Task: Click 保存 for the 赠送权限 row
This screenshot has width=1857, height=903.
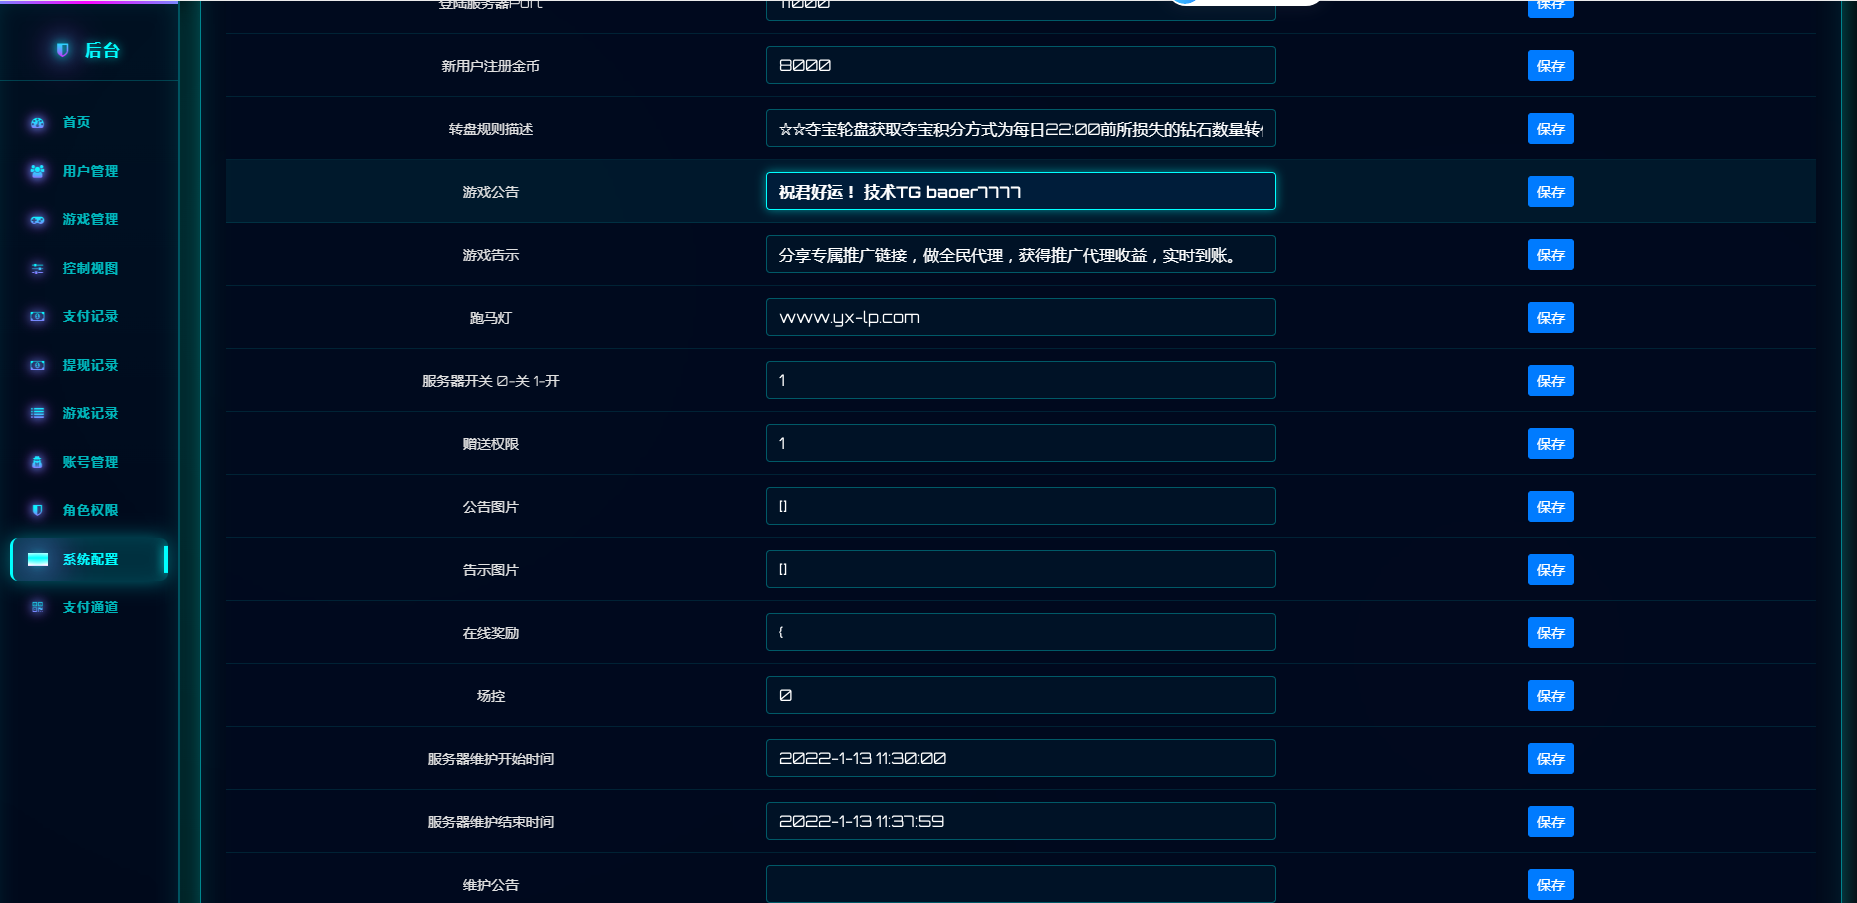Action: 1550,444
